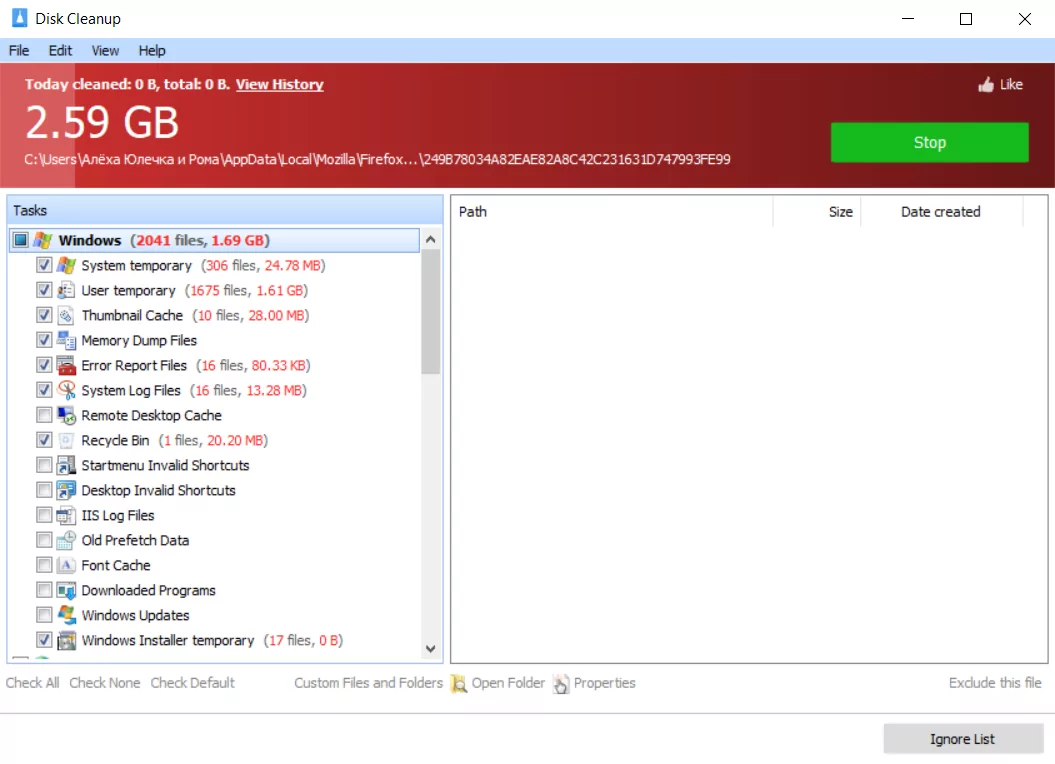Click the IIS Log Files icon
1055x764 pixels.
point(66,515)
